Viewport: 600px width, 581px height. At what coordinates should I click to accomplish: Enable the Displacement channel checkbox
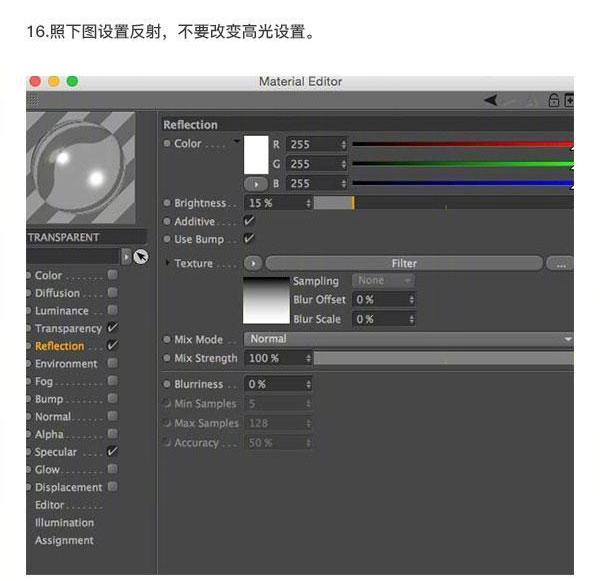click(112, 486)
